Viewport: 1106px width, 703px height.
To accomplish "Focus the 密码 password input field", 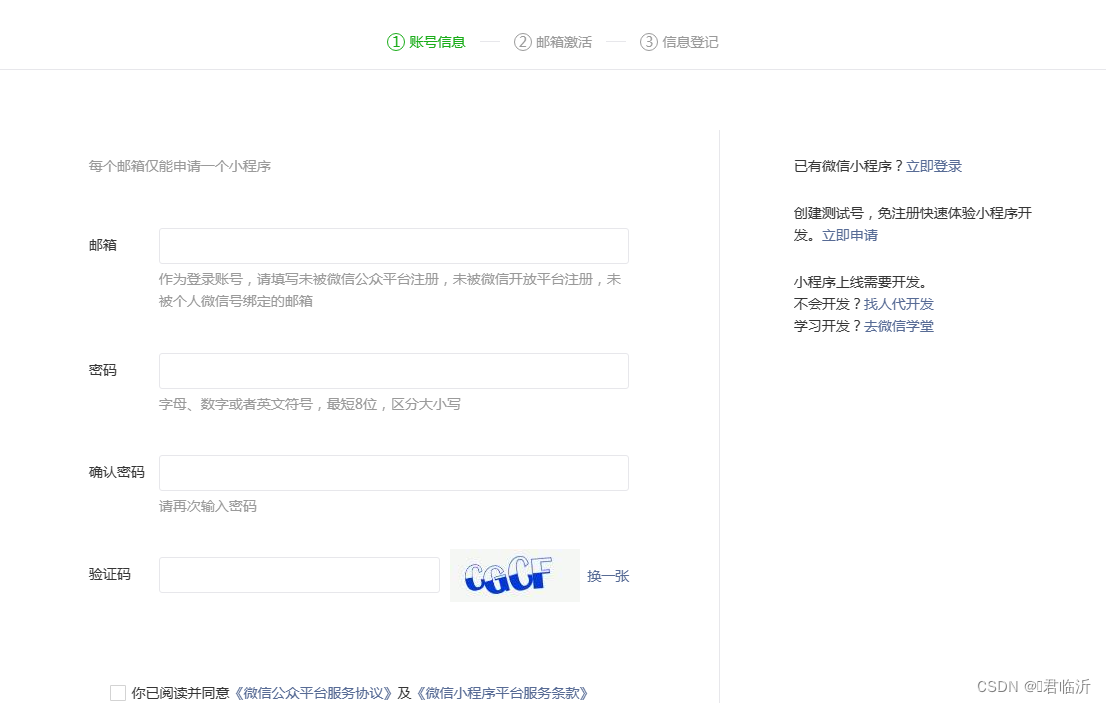I will [394, 371].
